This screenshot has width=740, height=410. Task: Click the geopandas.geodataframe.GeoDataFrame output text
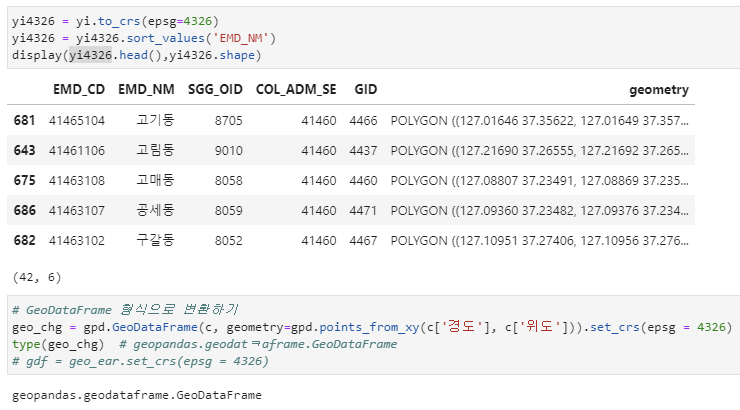click(x=137, y=395)
